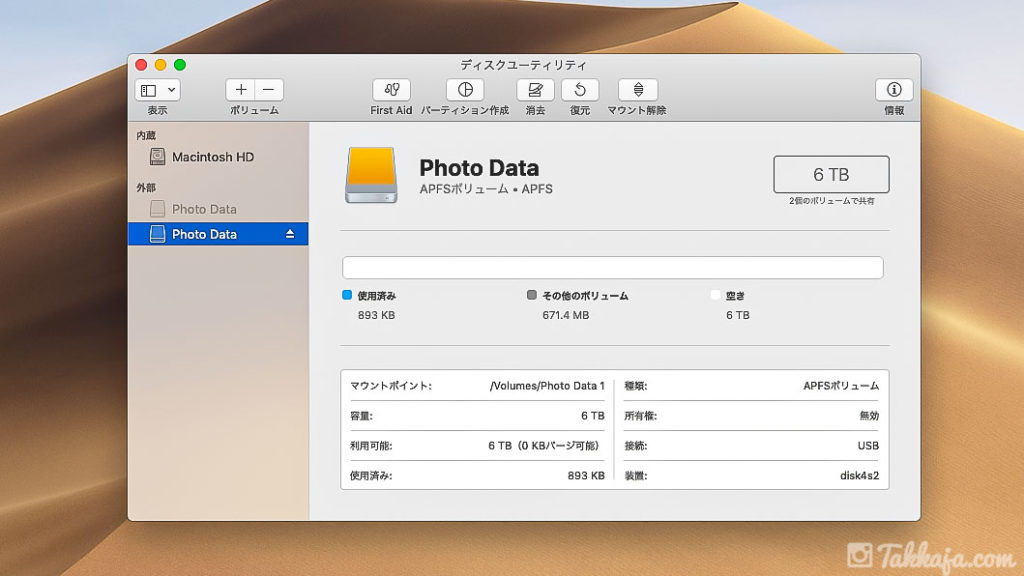Click the white Free (空き) legend swatch
Screen dimensions: 1024x576
[x=715, y=296]
